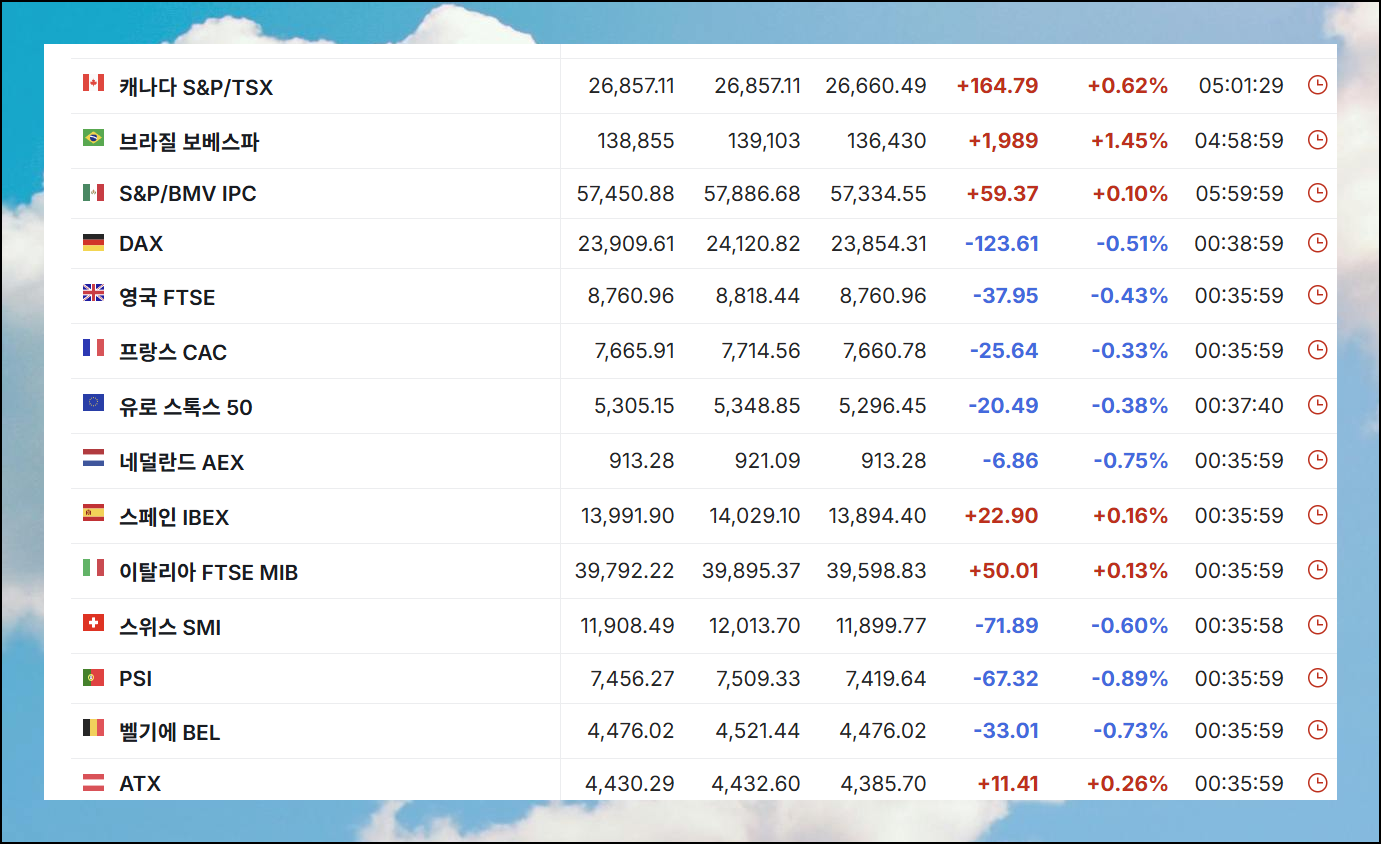Open the 영국 FTSE index link
1381x844 pixels.
167,297
